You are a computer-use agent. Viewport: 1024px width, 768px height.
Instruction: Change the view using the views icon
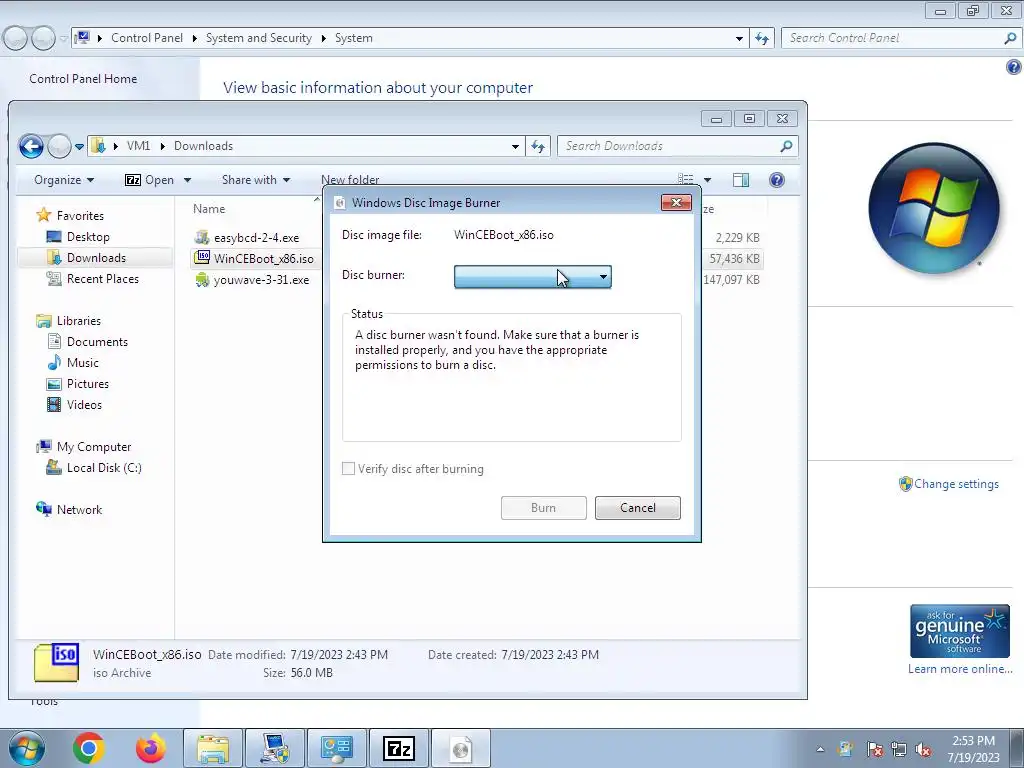point(685,180)
